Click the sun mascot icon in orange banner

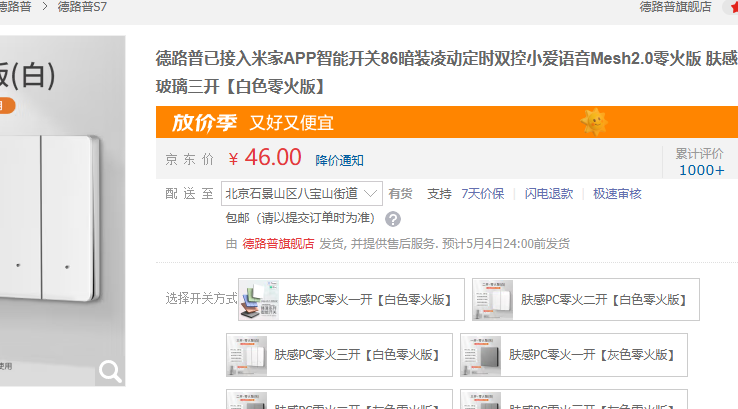(594, 122)
